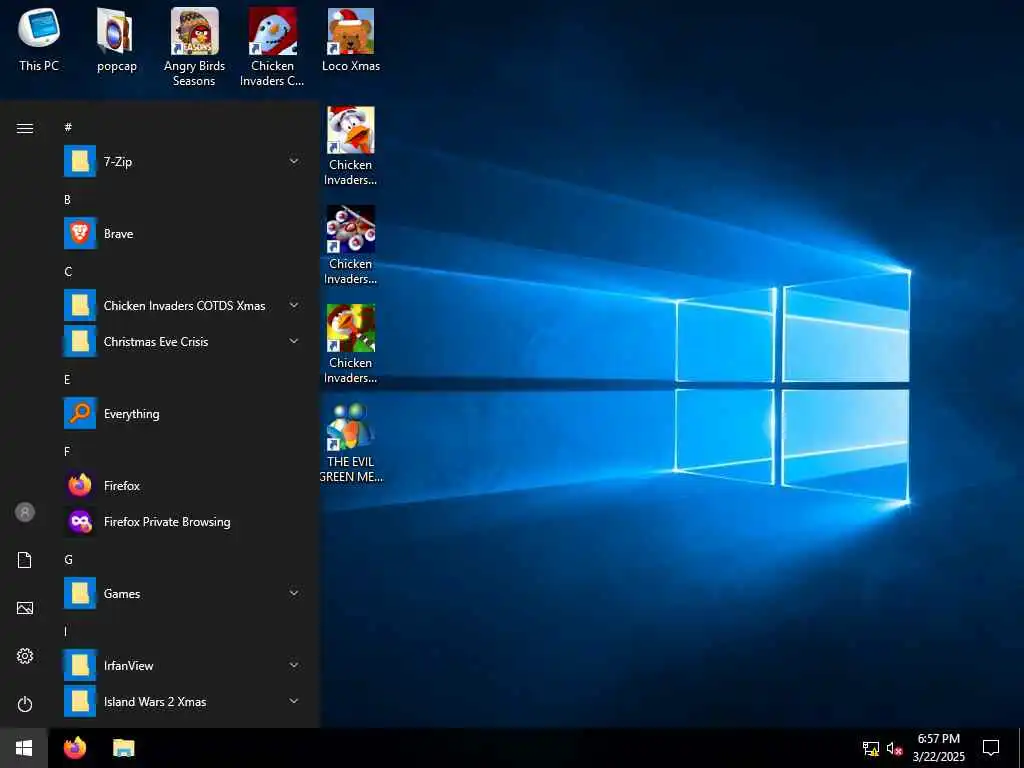Open Firefox from the taskbar

tap(75, 748)
